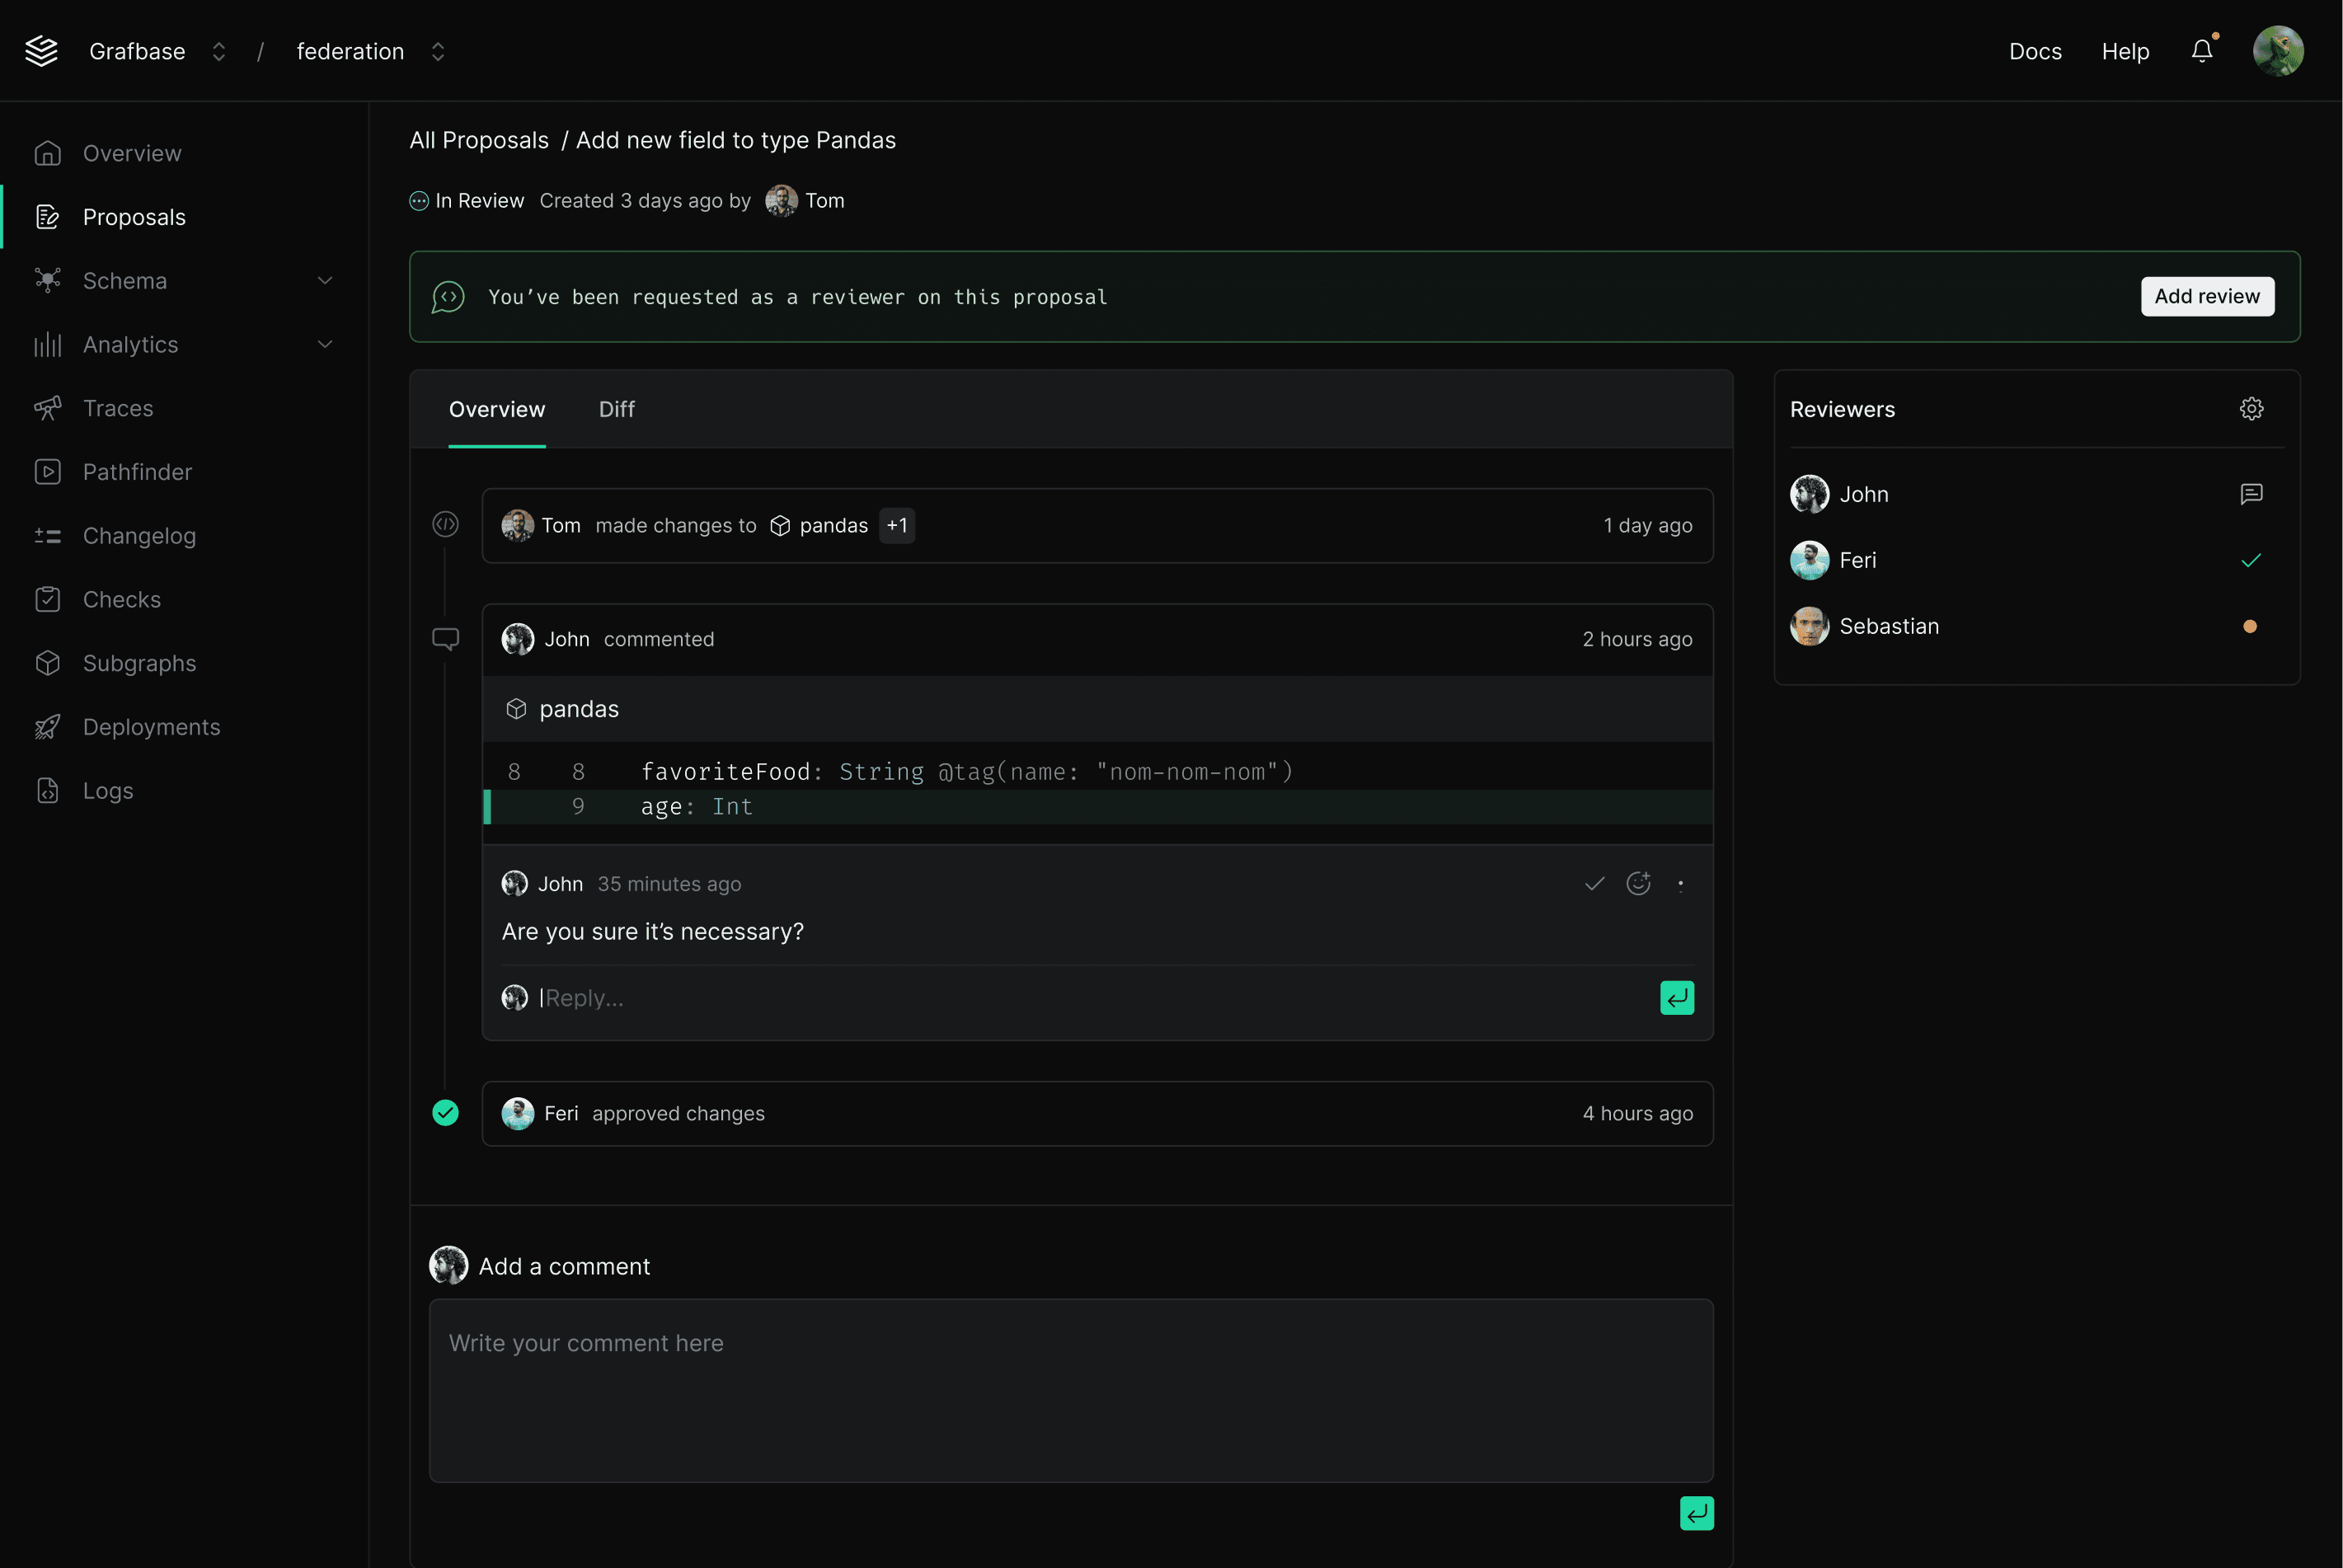Open the Subgraphs section

click(x=139, y=663)
